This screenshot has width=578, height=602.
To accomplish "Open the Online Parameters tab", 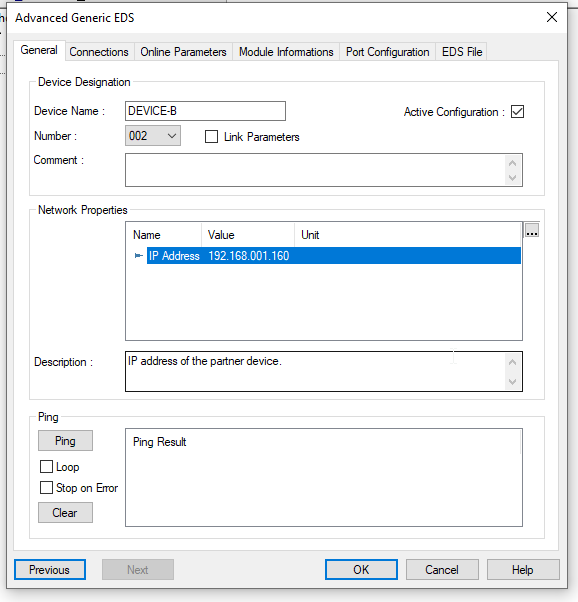I will (183, 52).
